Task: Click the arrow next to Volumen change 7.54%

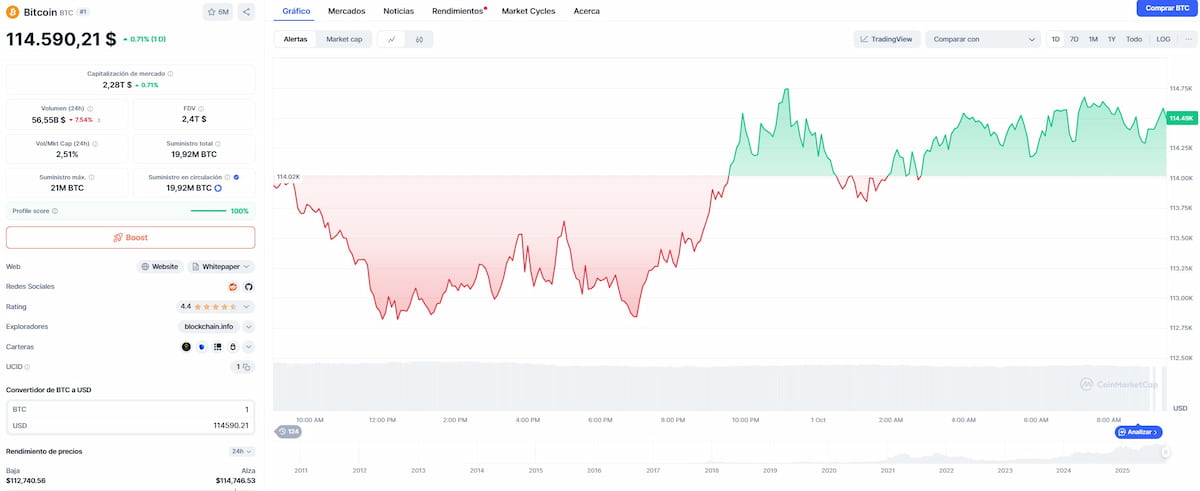Action: click(x=98, y=120)
